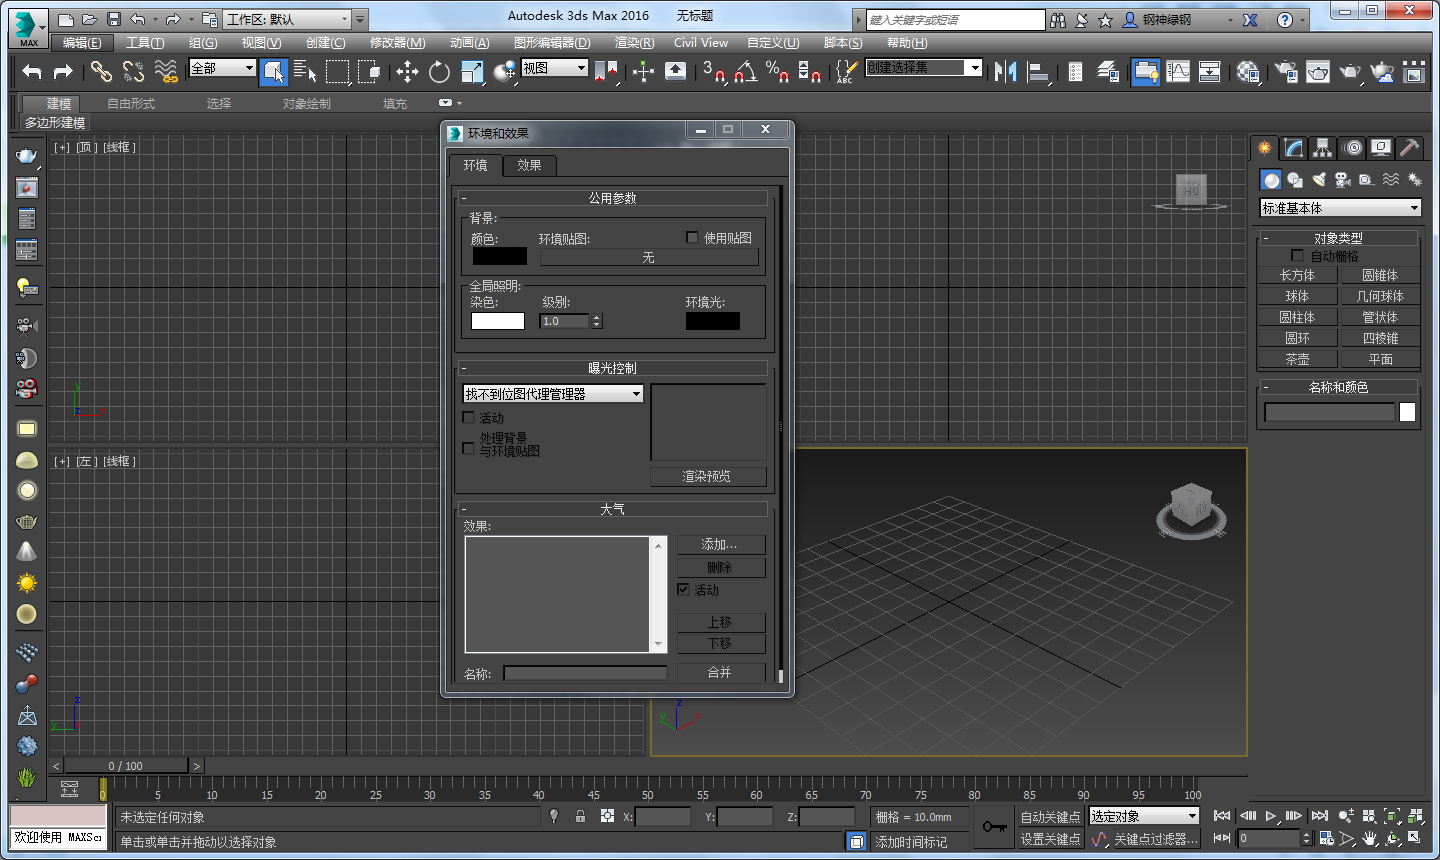Open the 编辑(E) menu
This screenshot has height=860, width=1440.
(x=82, y=43)
